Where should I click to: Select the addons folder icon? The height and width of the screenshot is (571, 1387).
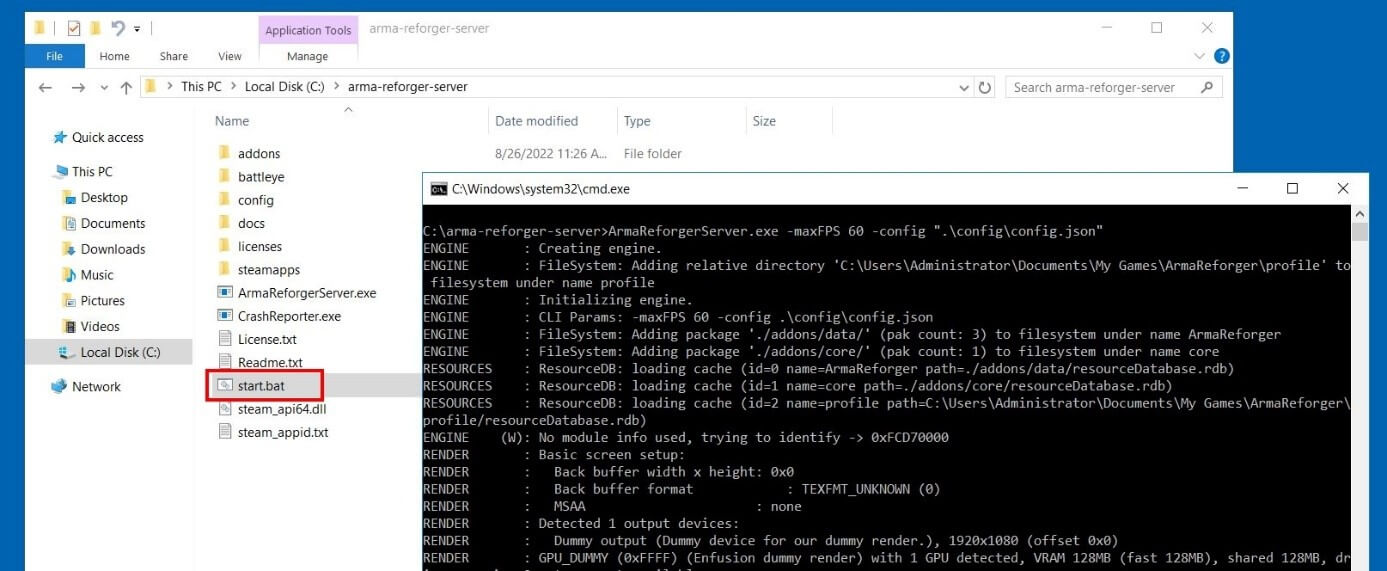(225, 154)
